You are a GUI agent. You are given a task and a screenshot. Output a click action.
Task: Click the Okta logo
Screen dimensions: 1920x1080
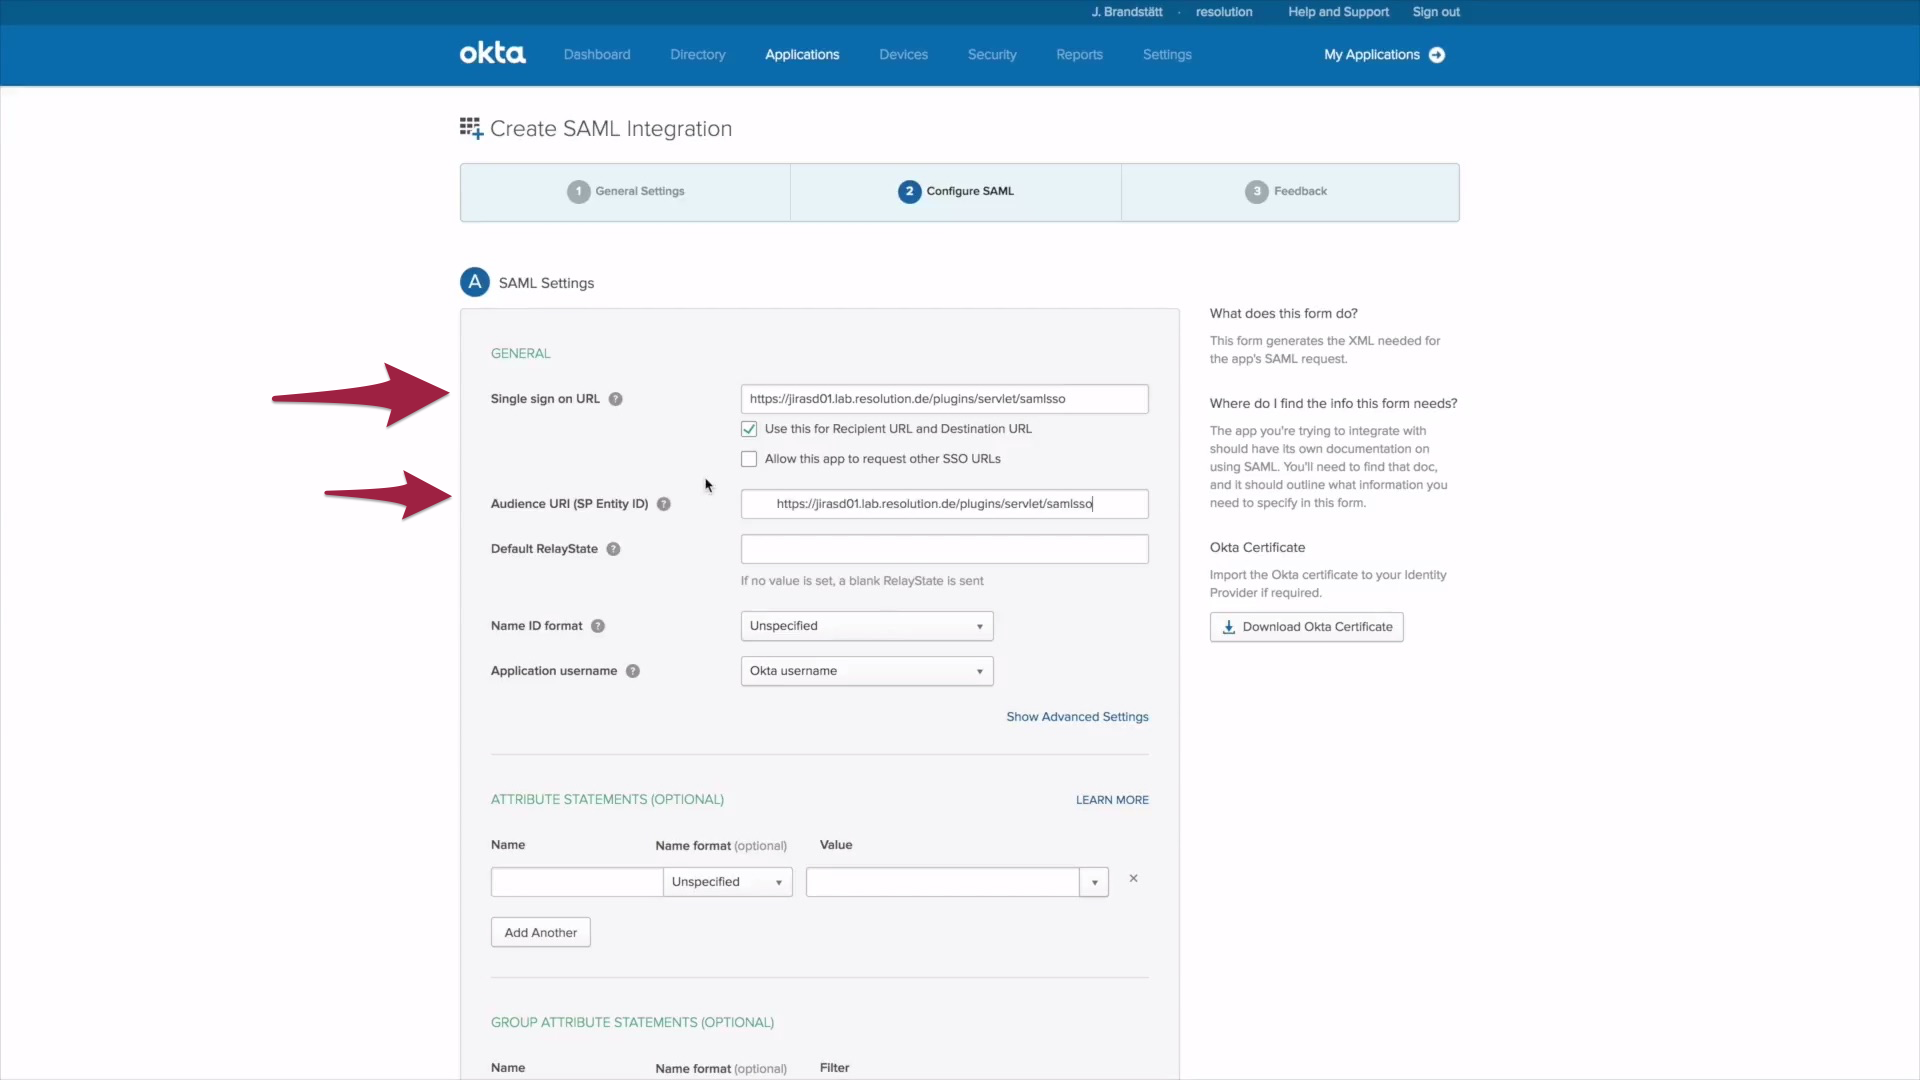[492, 54]
